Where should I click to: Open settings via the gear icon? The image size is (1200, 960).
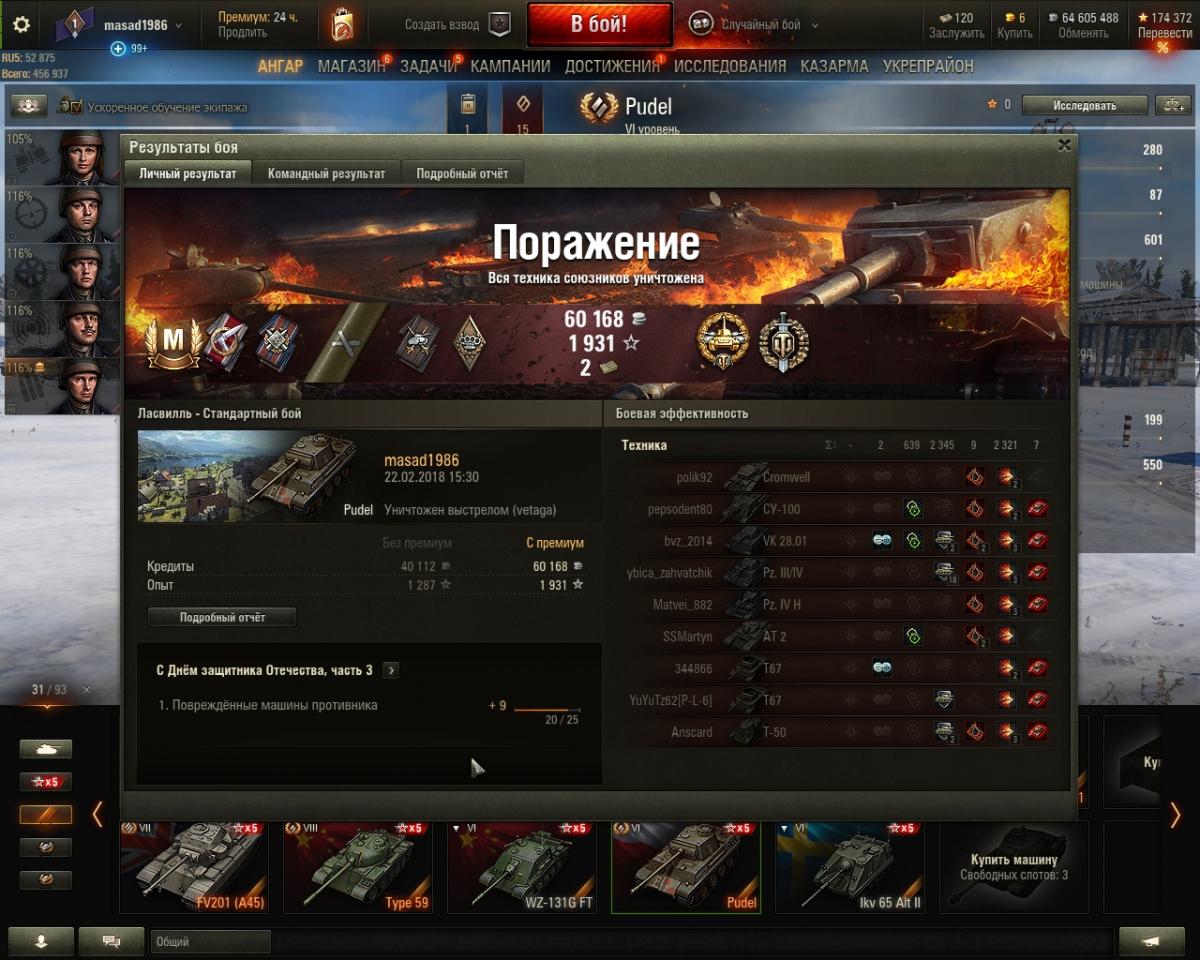20,25
